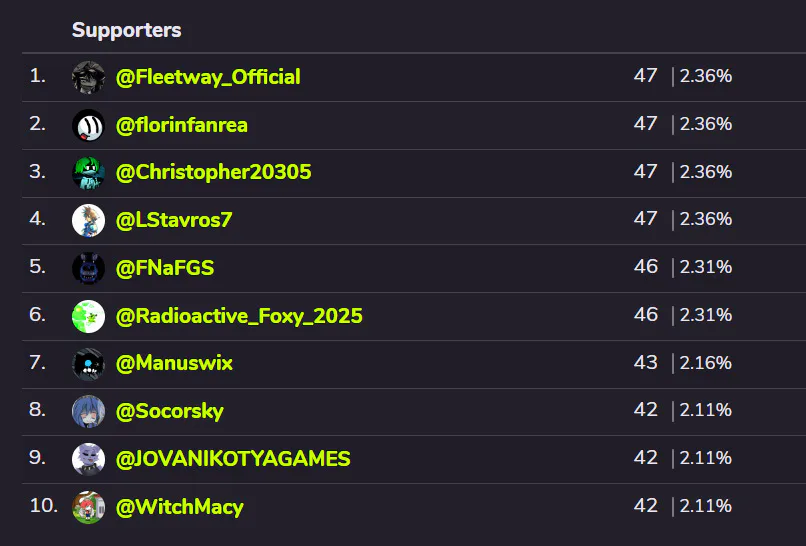Open FNaFGS dark avatar icon

coord(88,268)
